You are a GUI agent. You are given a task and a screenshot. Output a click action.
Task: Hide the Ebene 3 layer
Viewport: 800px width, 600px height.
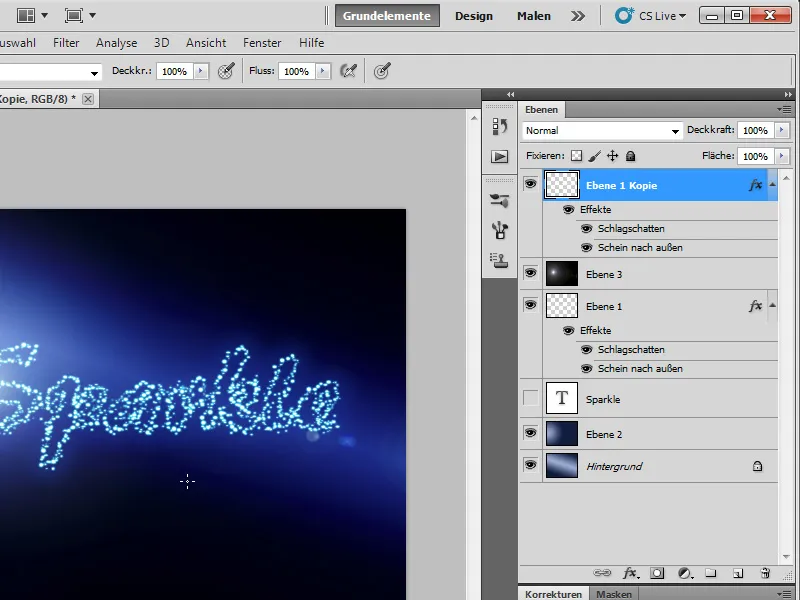click(x=530, y=271)
